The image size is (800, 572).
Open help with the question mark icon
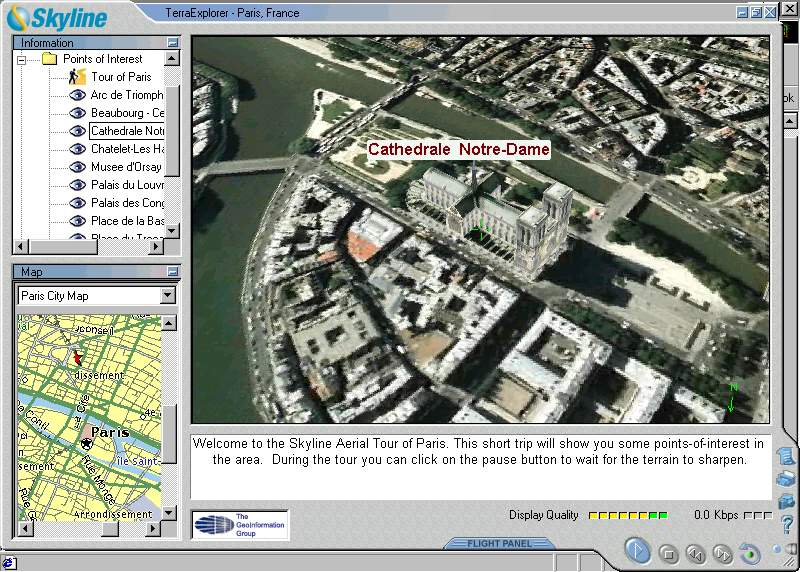click(x=787, y=524)
